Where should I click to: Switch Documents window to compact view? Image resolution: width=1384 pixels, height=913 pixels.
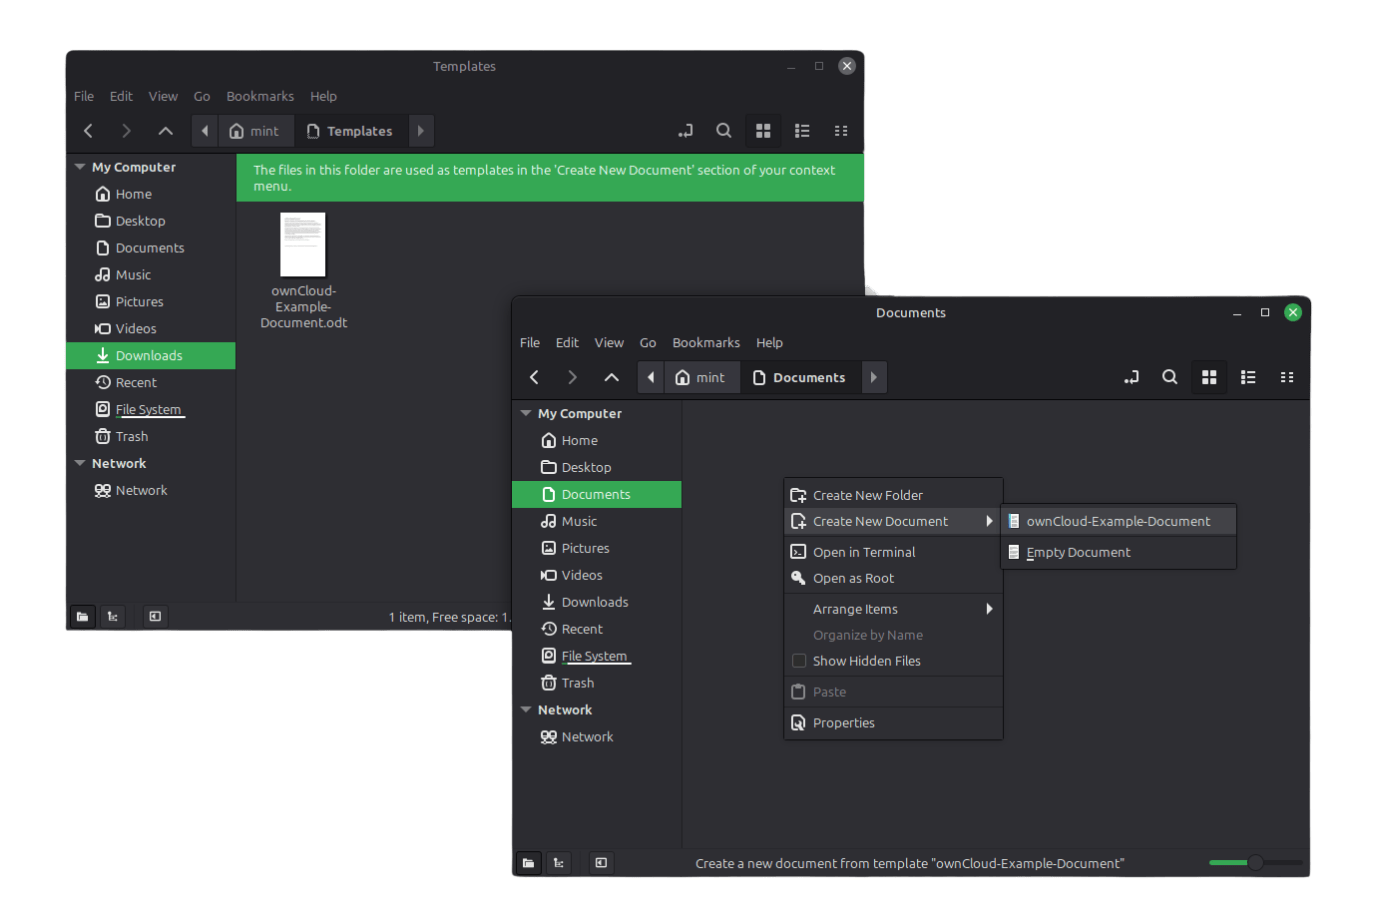point(1287,377)
